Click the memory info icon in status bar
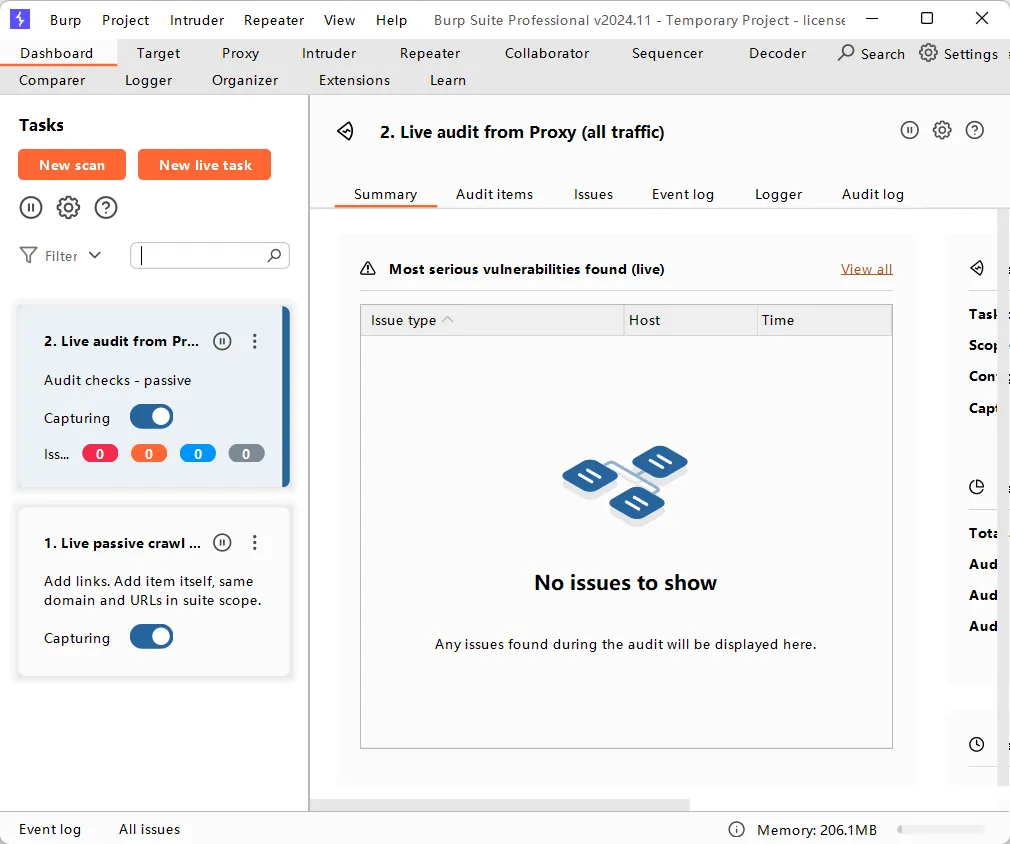 tap(736, 829)
